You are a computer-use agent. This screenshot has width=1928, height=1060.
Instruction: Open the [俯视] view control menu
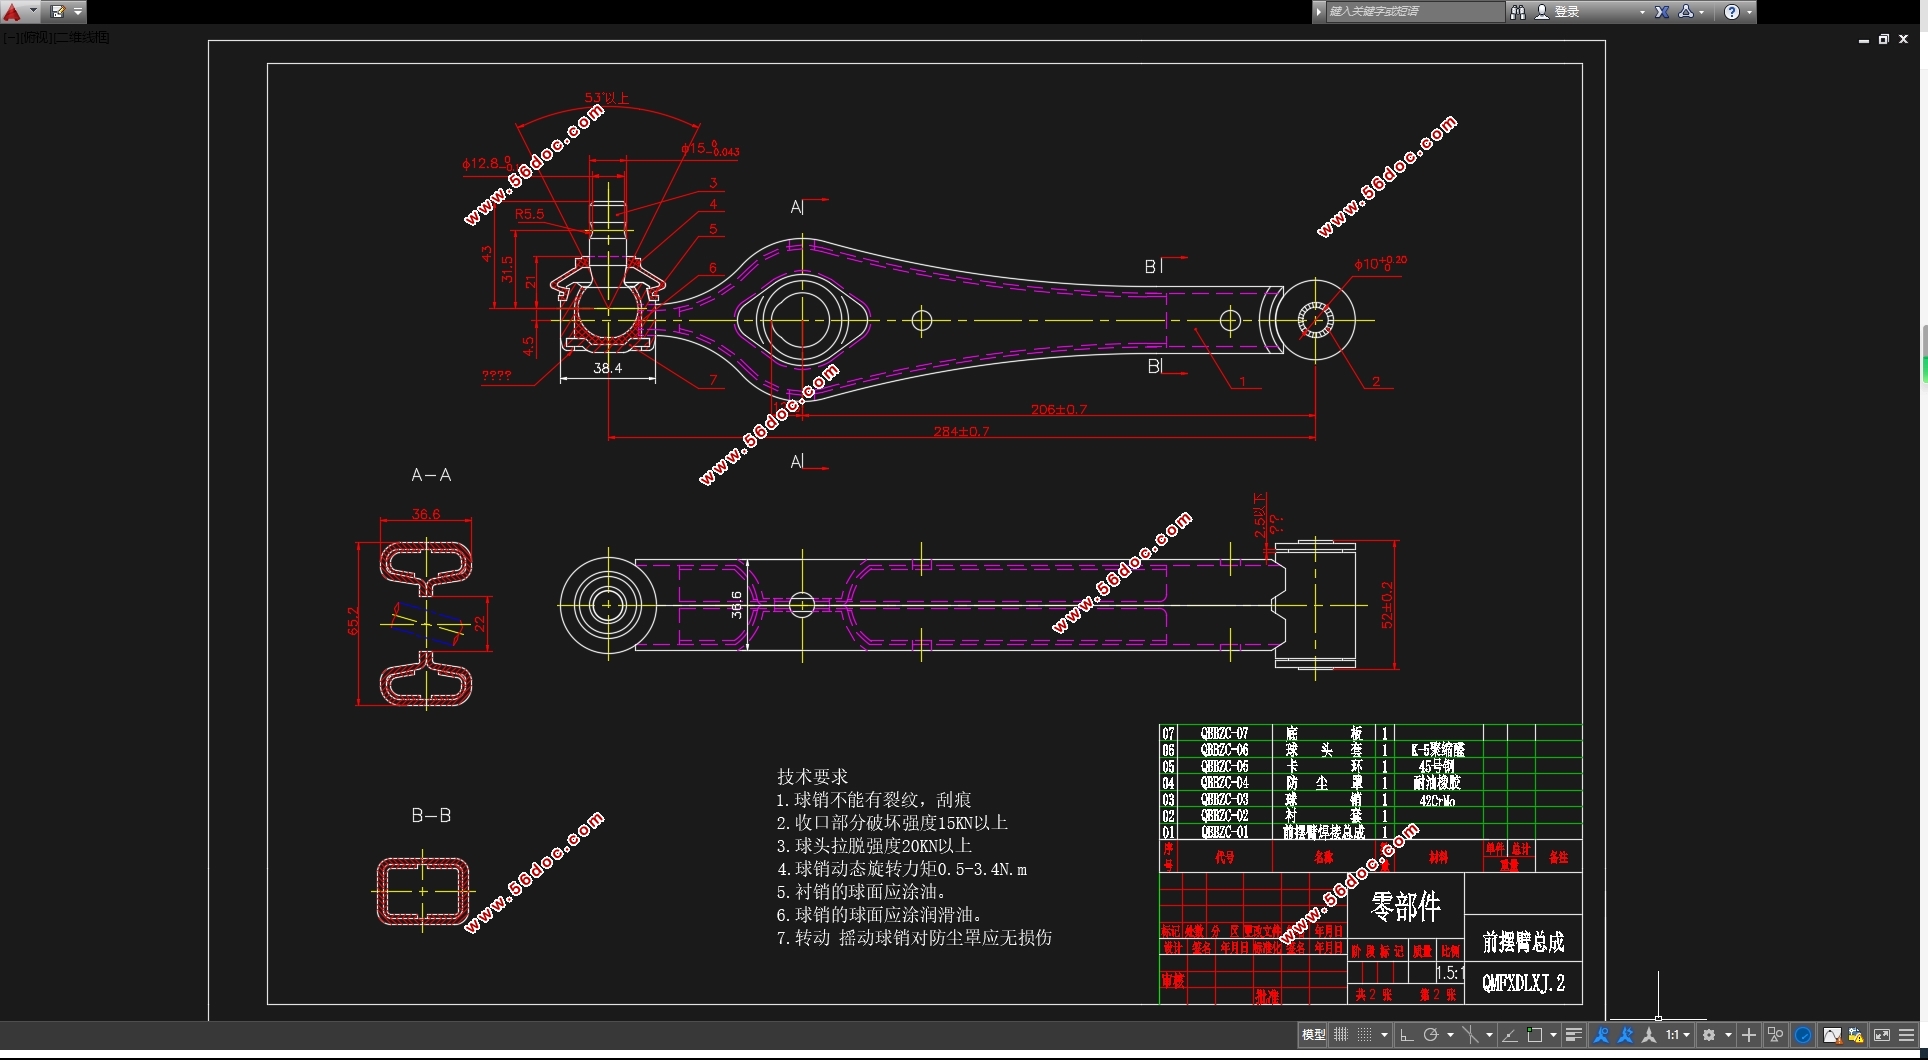click(34, 37)
